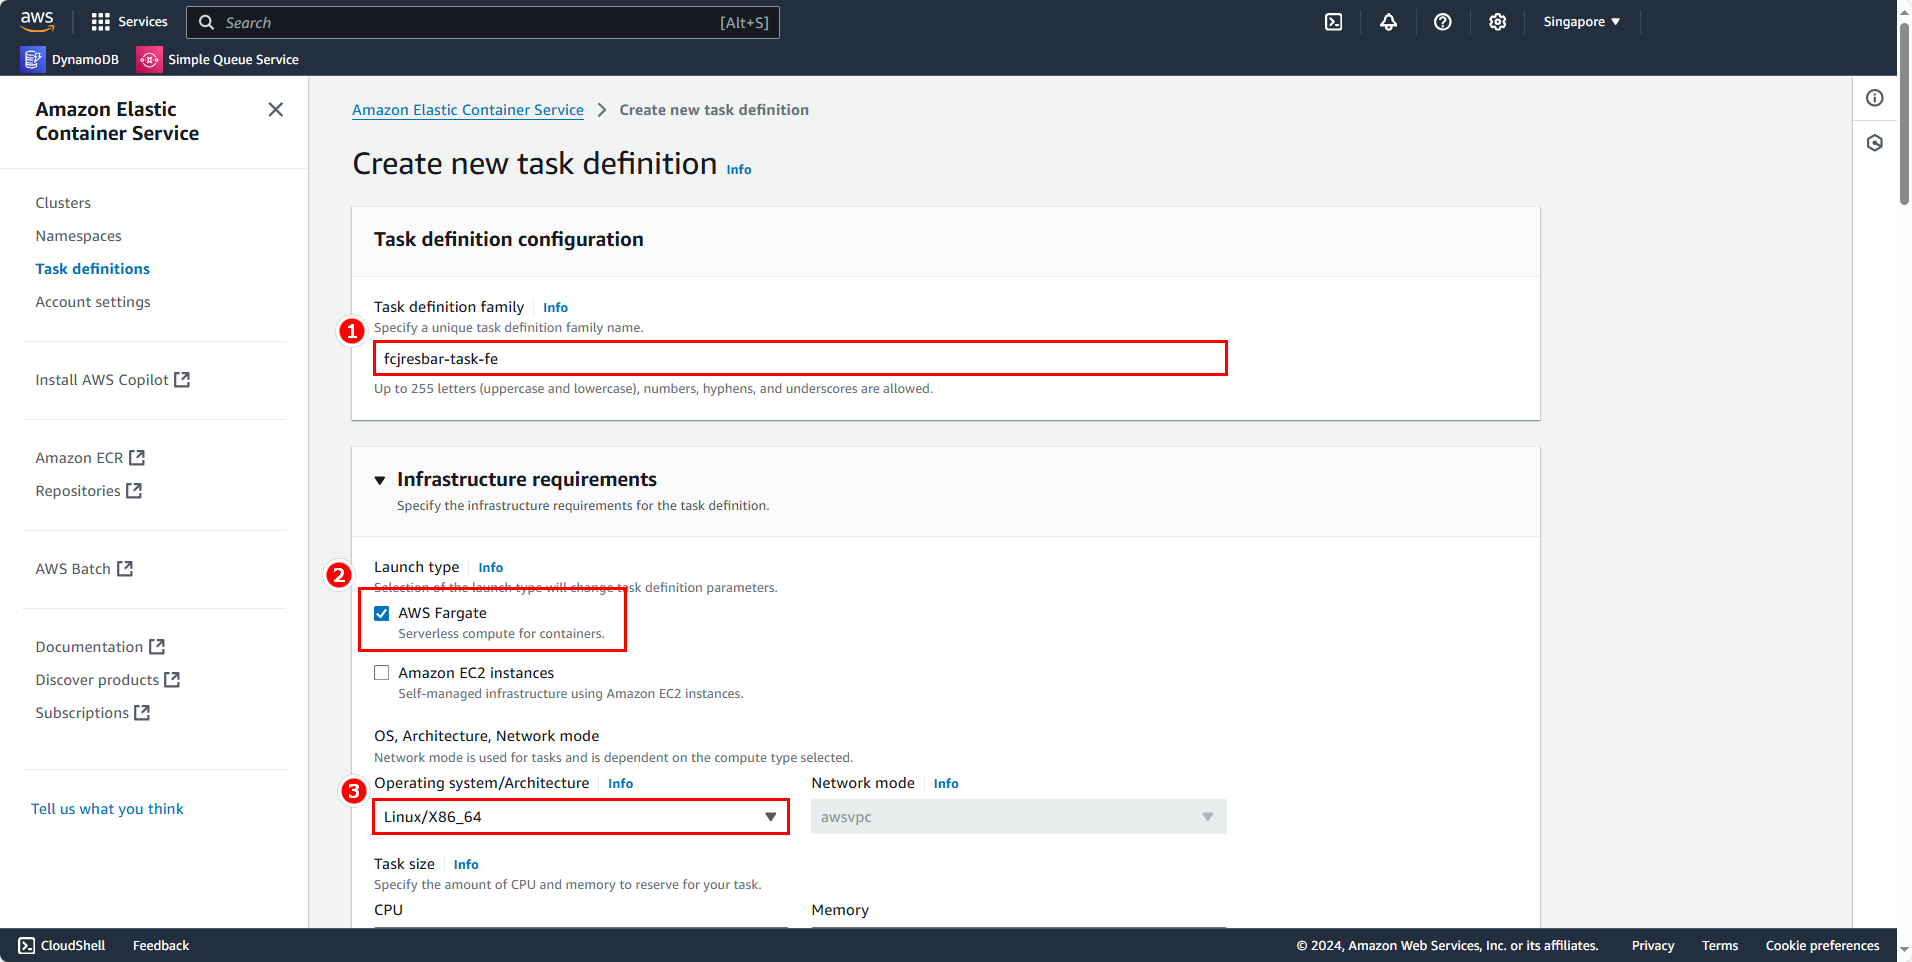The image size is (1912, 962).
Task: Close the ECS navigation sidebar
Action: (x=276, y=109)
